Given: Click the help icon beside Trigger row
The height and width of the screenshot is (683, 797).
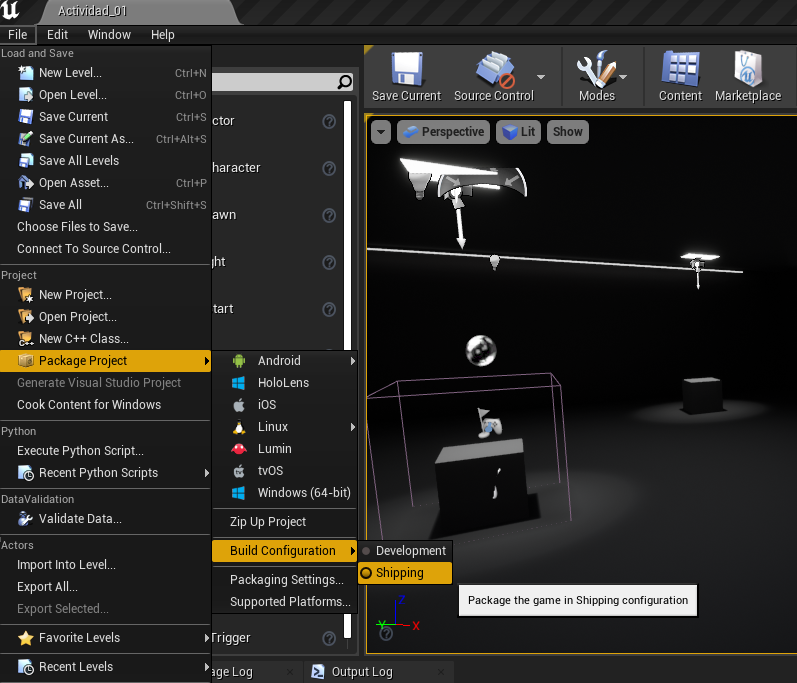Looking at the screenshot, I should [329, 638].
